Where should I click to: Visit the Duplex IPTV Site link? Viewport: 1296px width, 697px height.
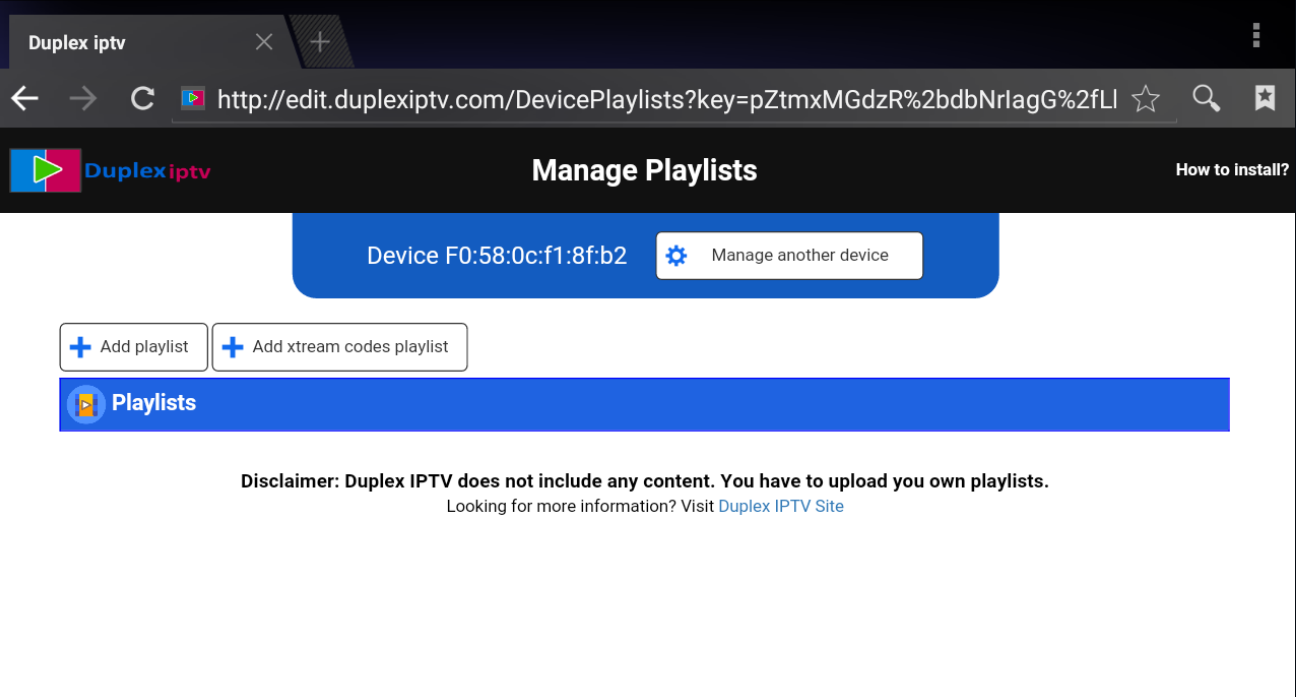781,506
